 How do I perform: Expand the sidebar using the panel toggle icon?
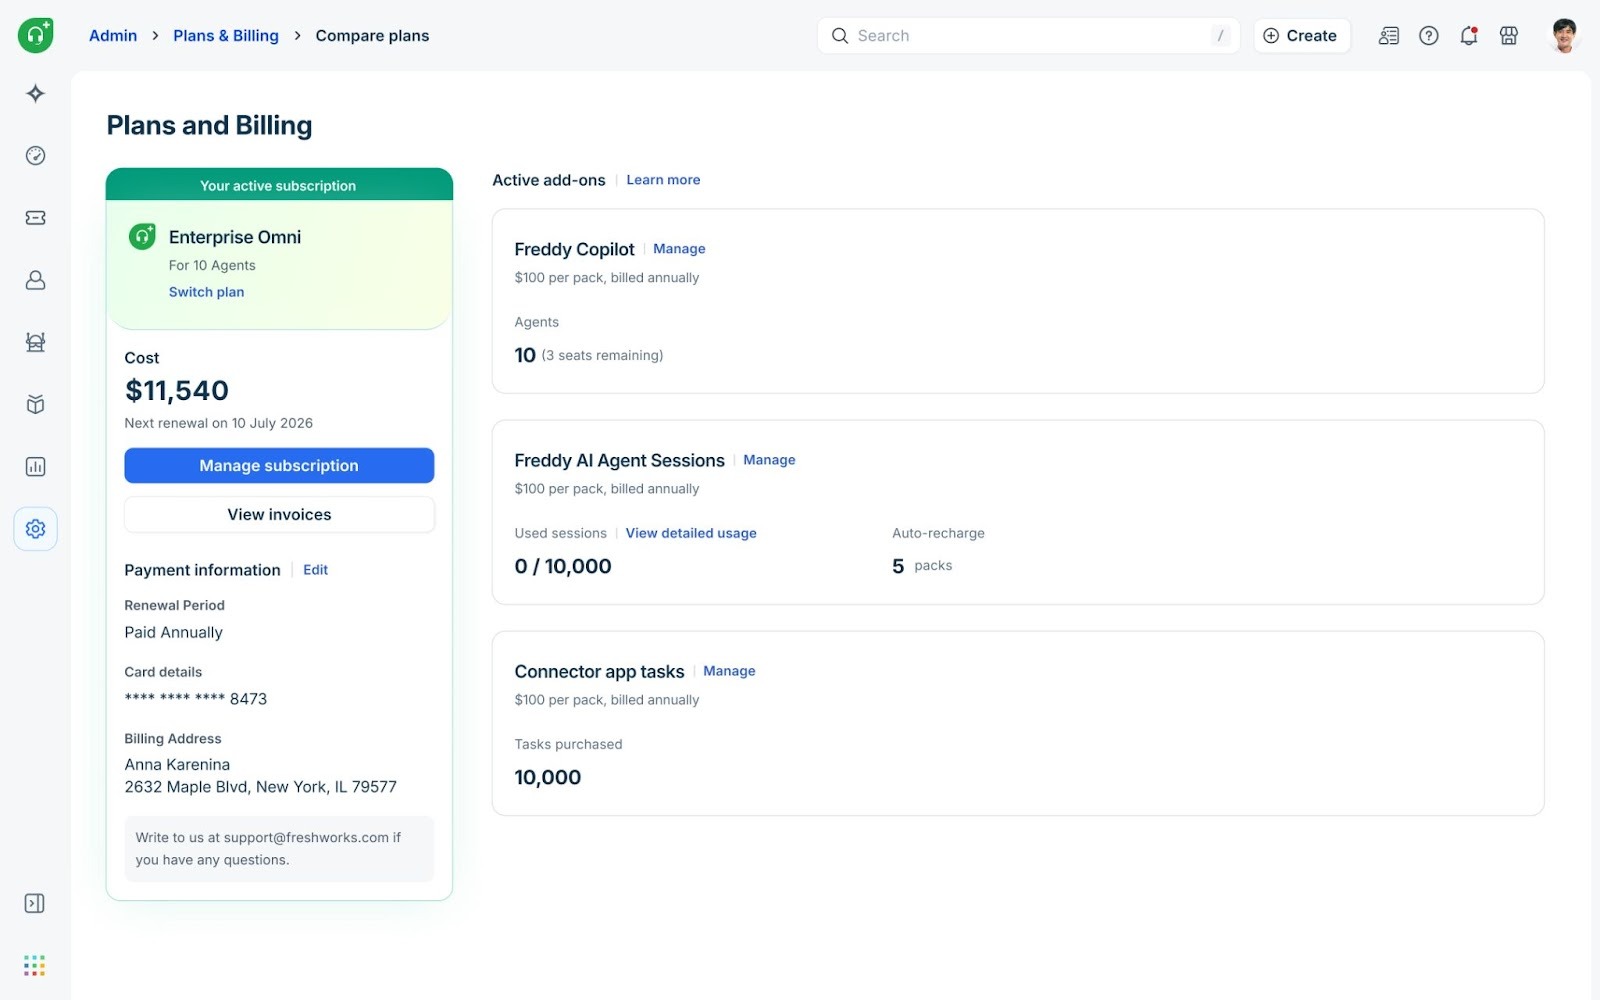(34, 903)
